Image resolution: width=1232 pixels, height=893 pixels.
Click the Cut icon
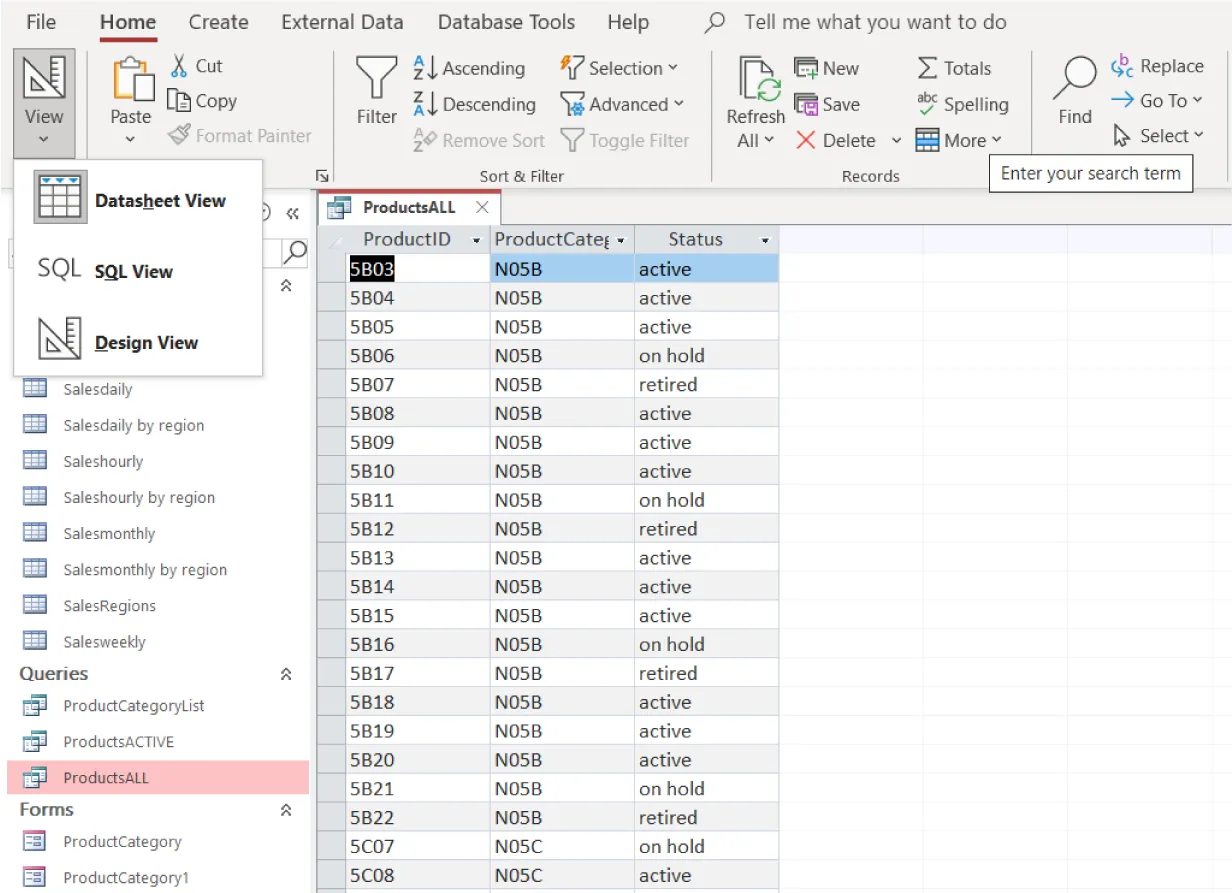(x=181, y=66)
